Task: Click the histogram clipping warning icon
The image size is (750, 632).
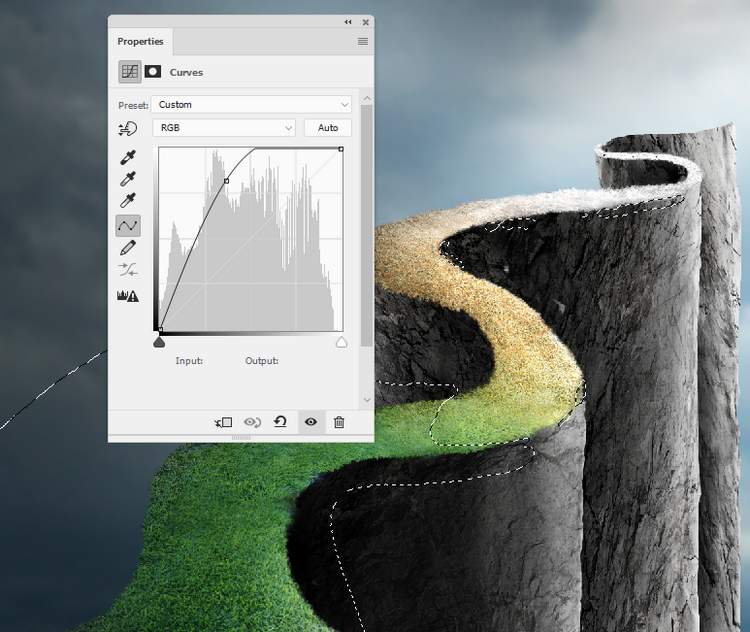Action: [x=128, y=296]
